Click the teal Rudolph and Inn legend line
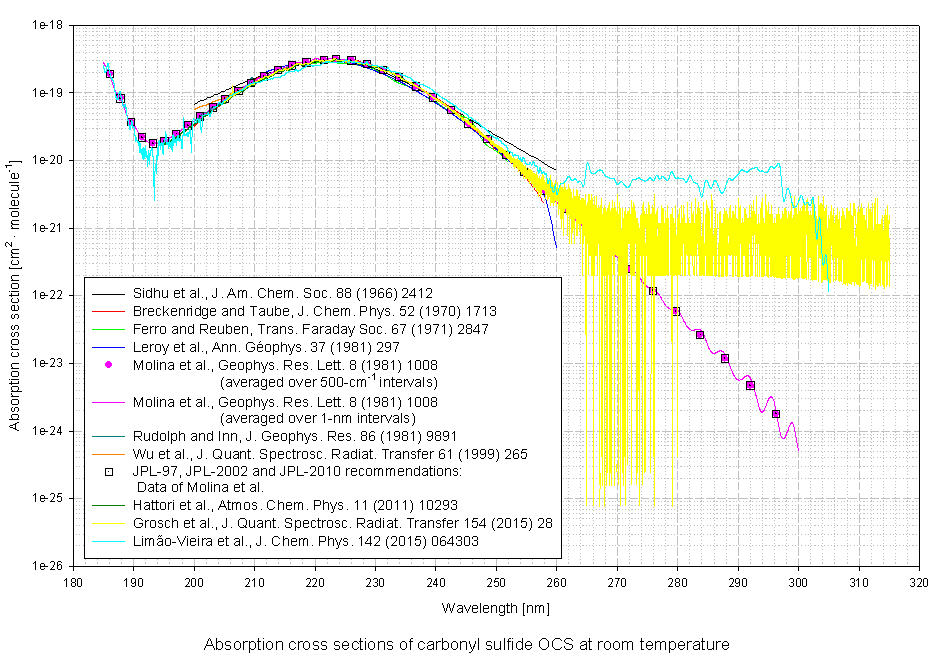This screenshot has width=944, height=657. (x=110, y=436)
